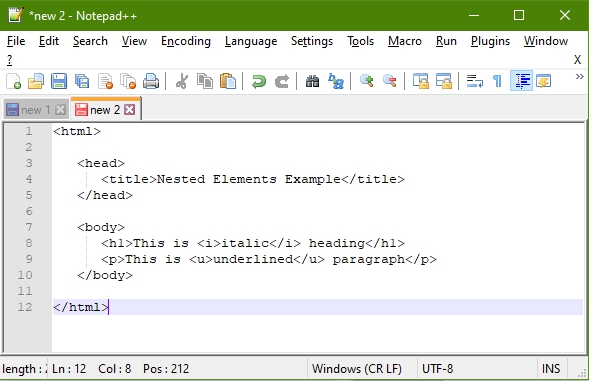Click line number 7 in margin
This screenshot has width=589, height=381.
[x=29, y=227]
